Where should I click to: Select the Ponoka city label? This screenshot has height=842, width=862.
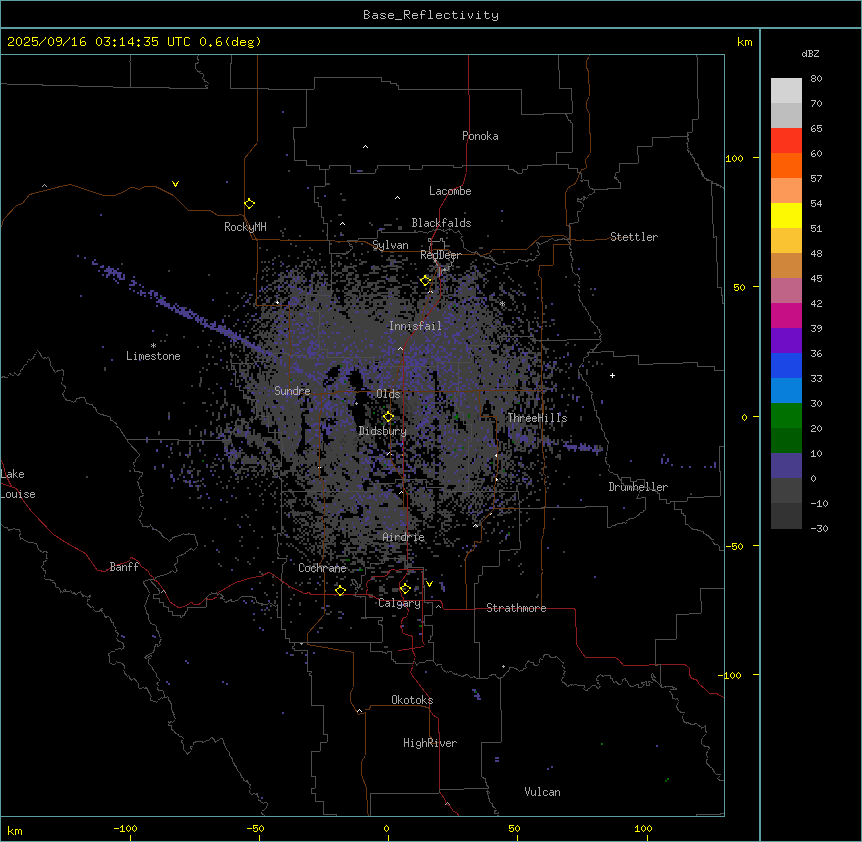[x=480, y=136]
